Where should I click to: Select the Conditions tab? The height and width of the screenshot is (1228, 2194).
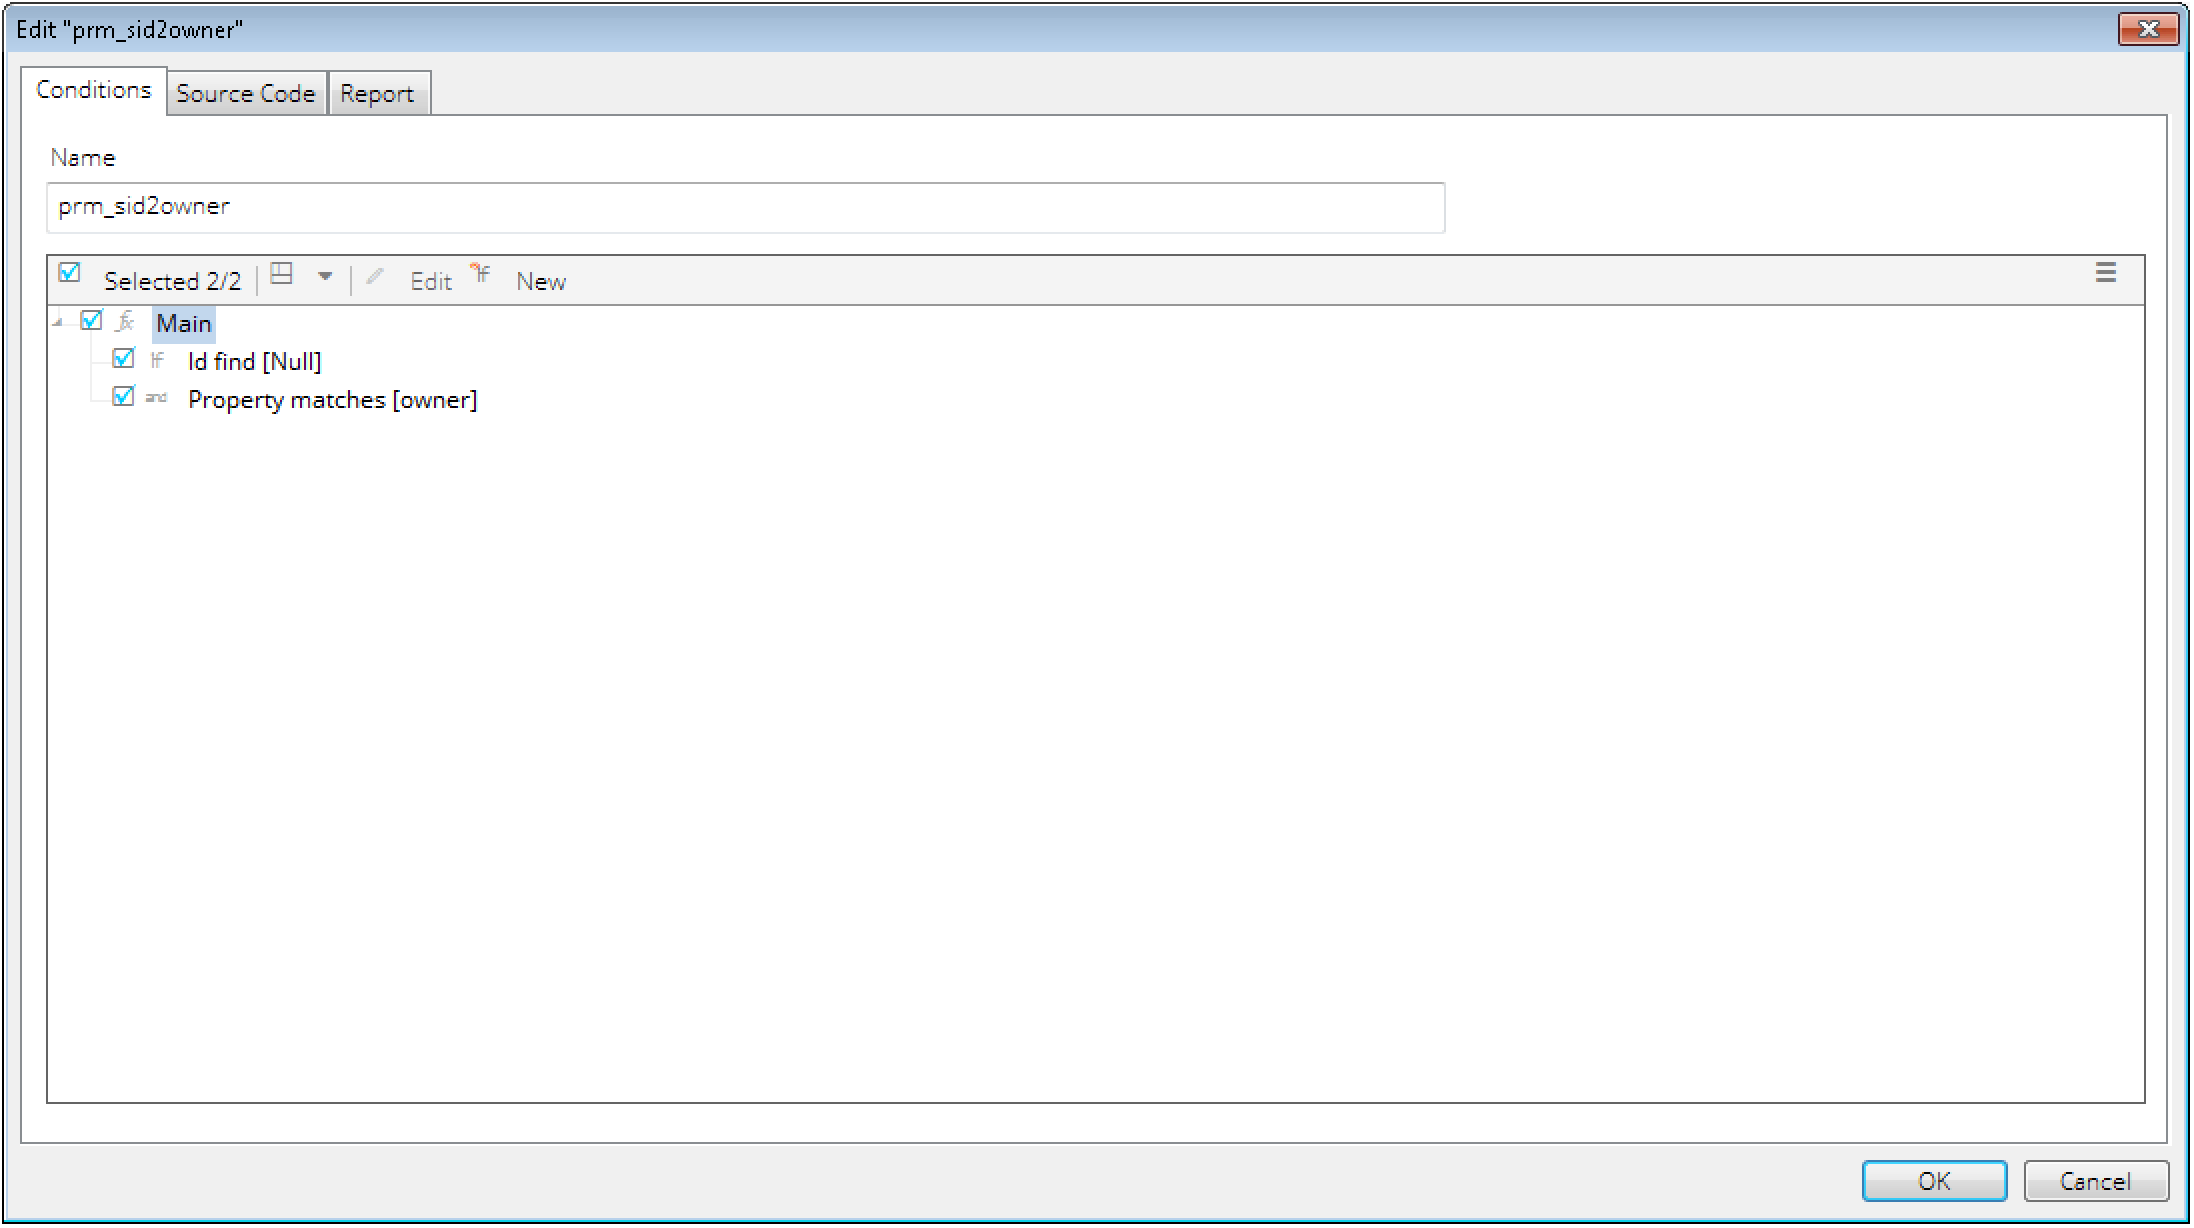click(x=92, y=92)
